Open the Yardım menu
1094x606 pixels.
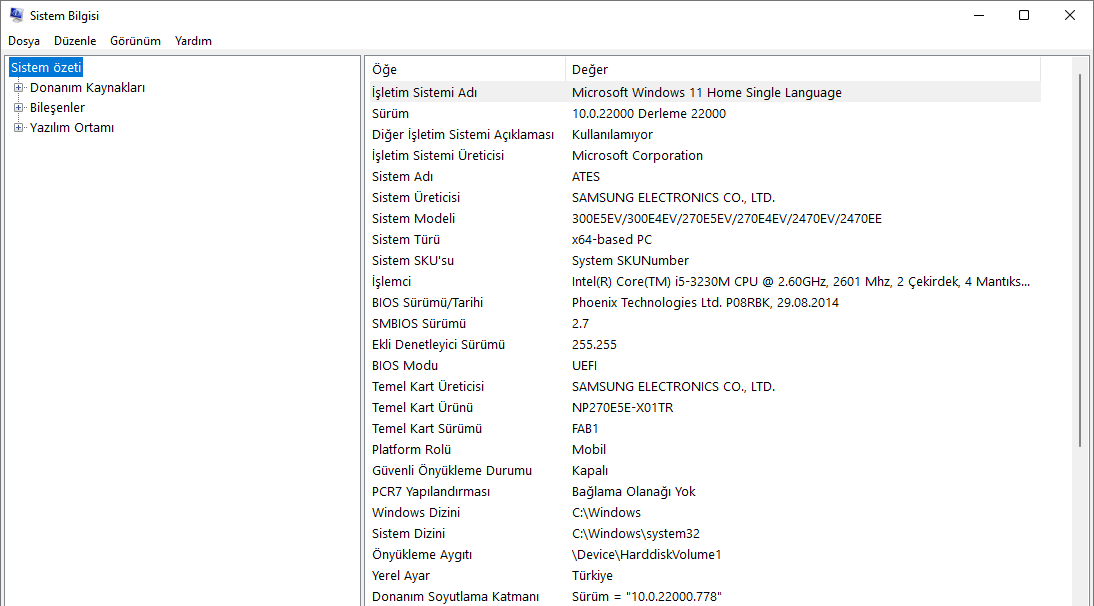point(192,40)
